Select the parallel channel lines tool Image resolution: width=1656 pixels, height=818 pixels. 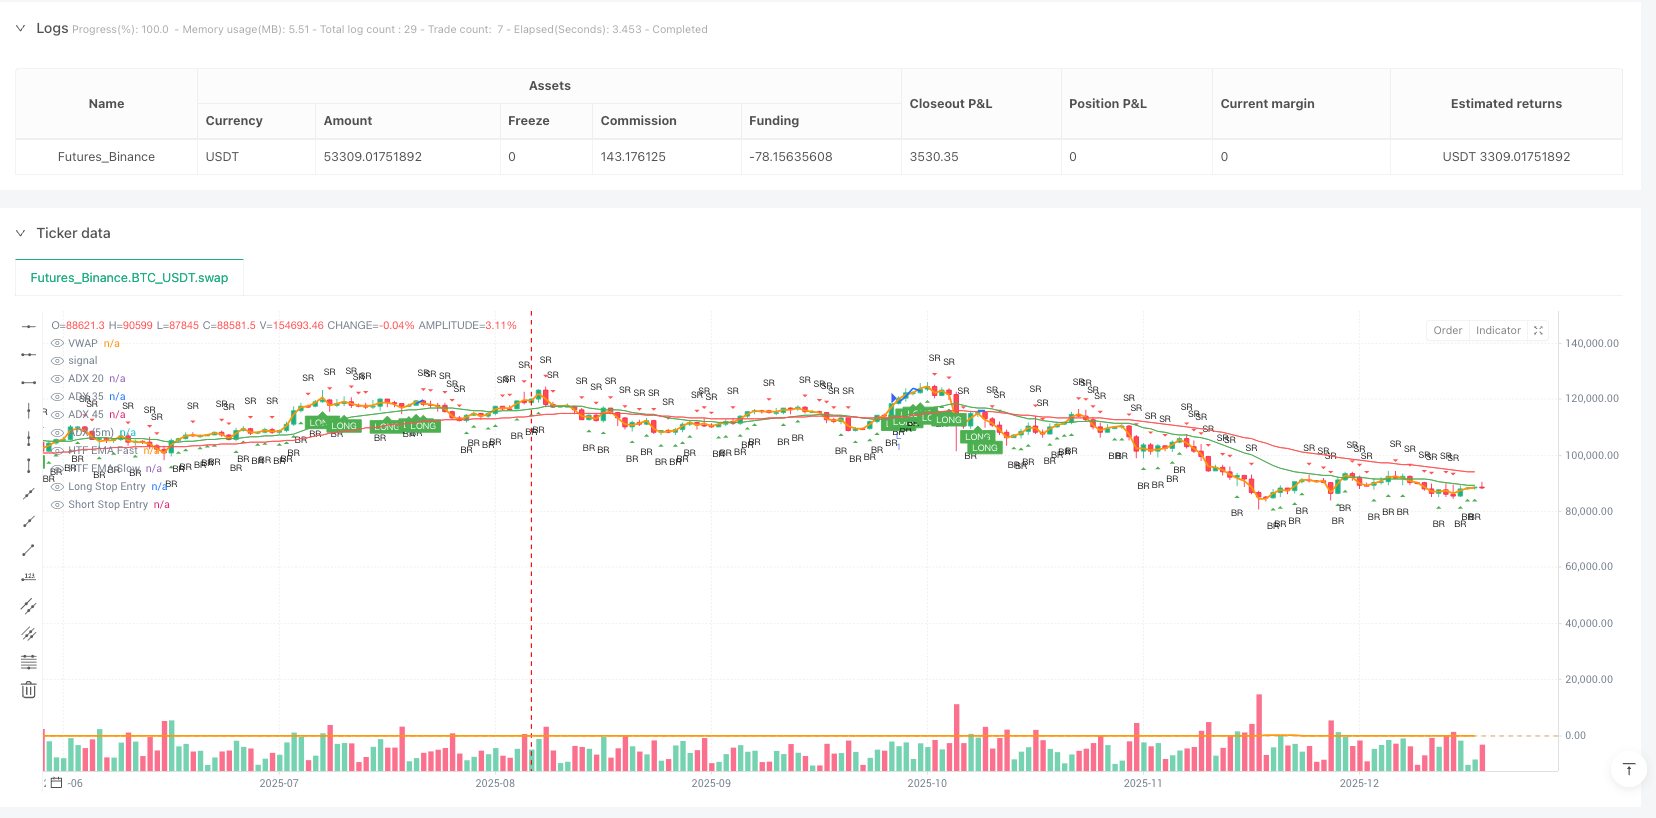(x=29, y=605)
